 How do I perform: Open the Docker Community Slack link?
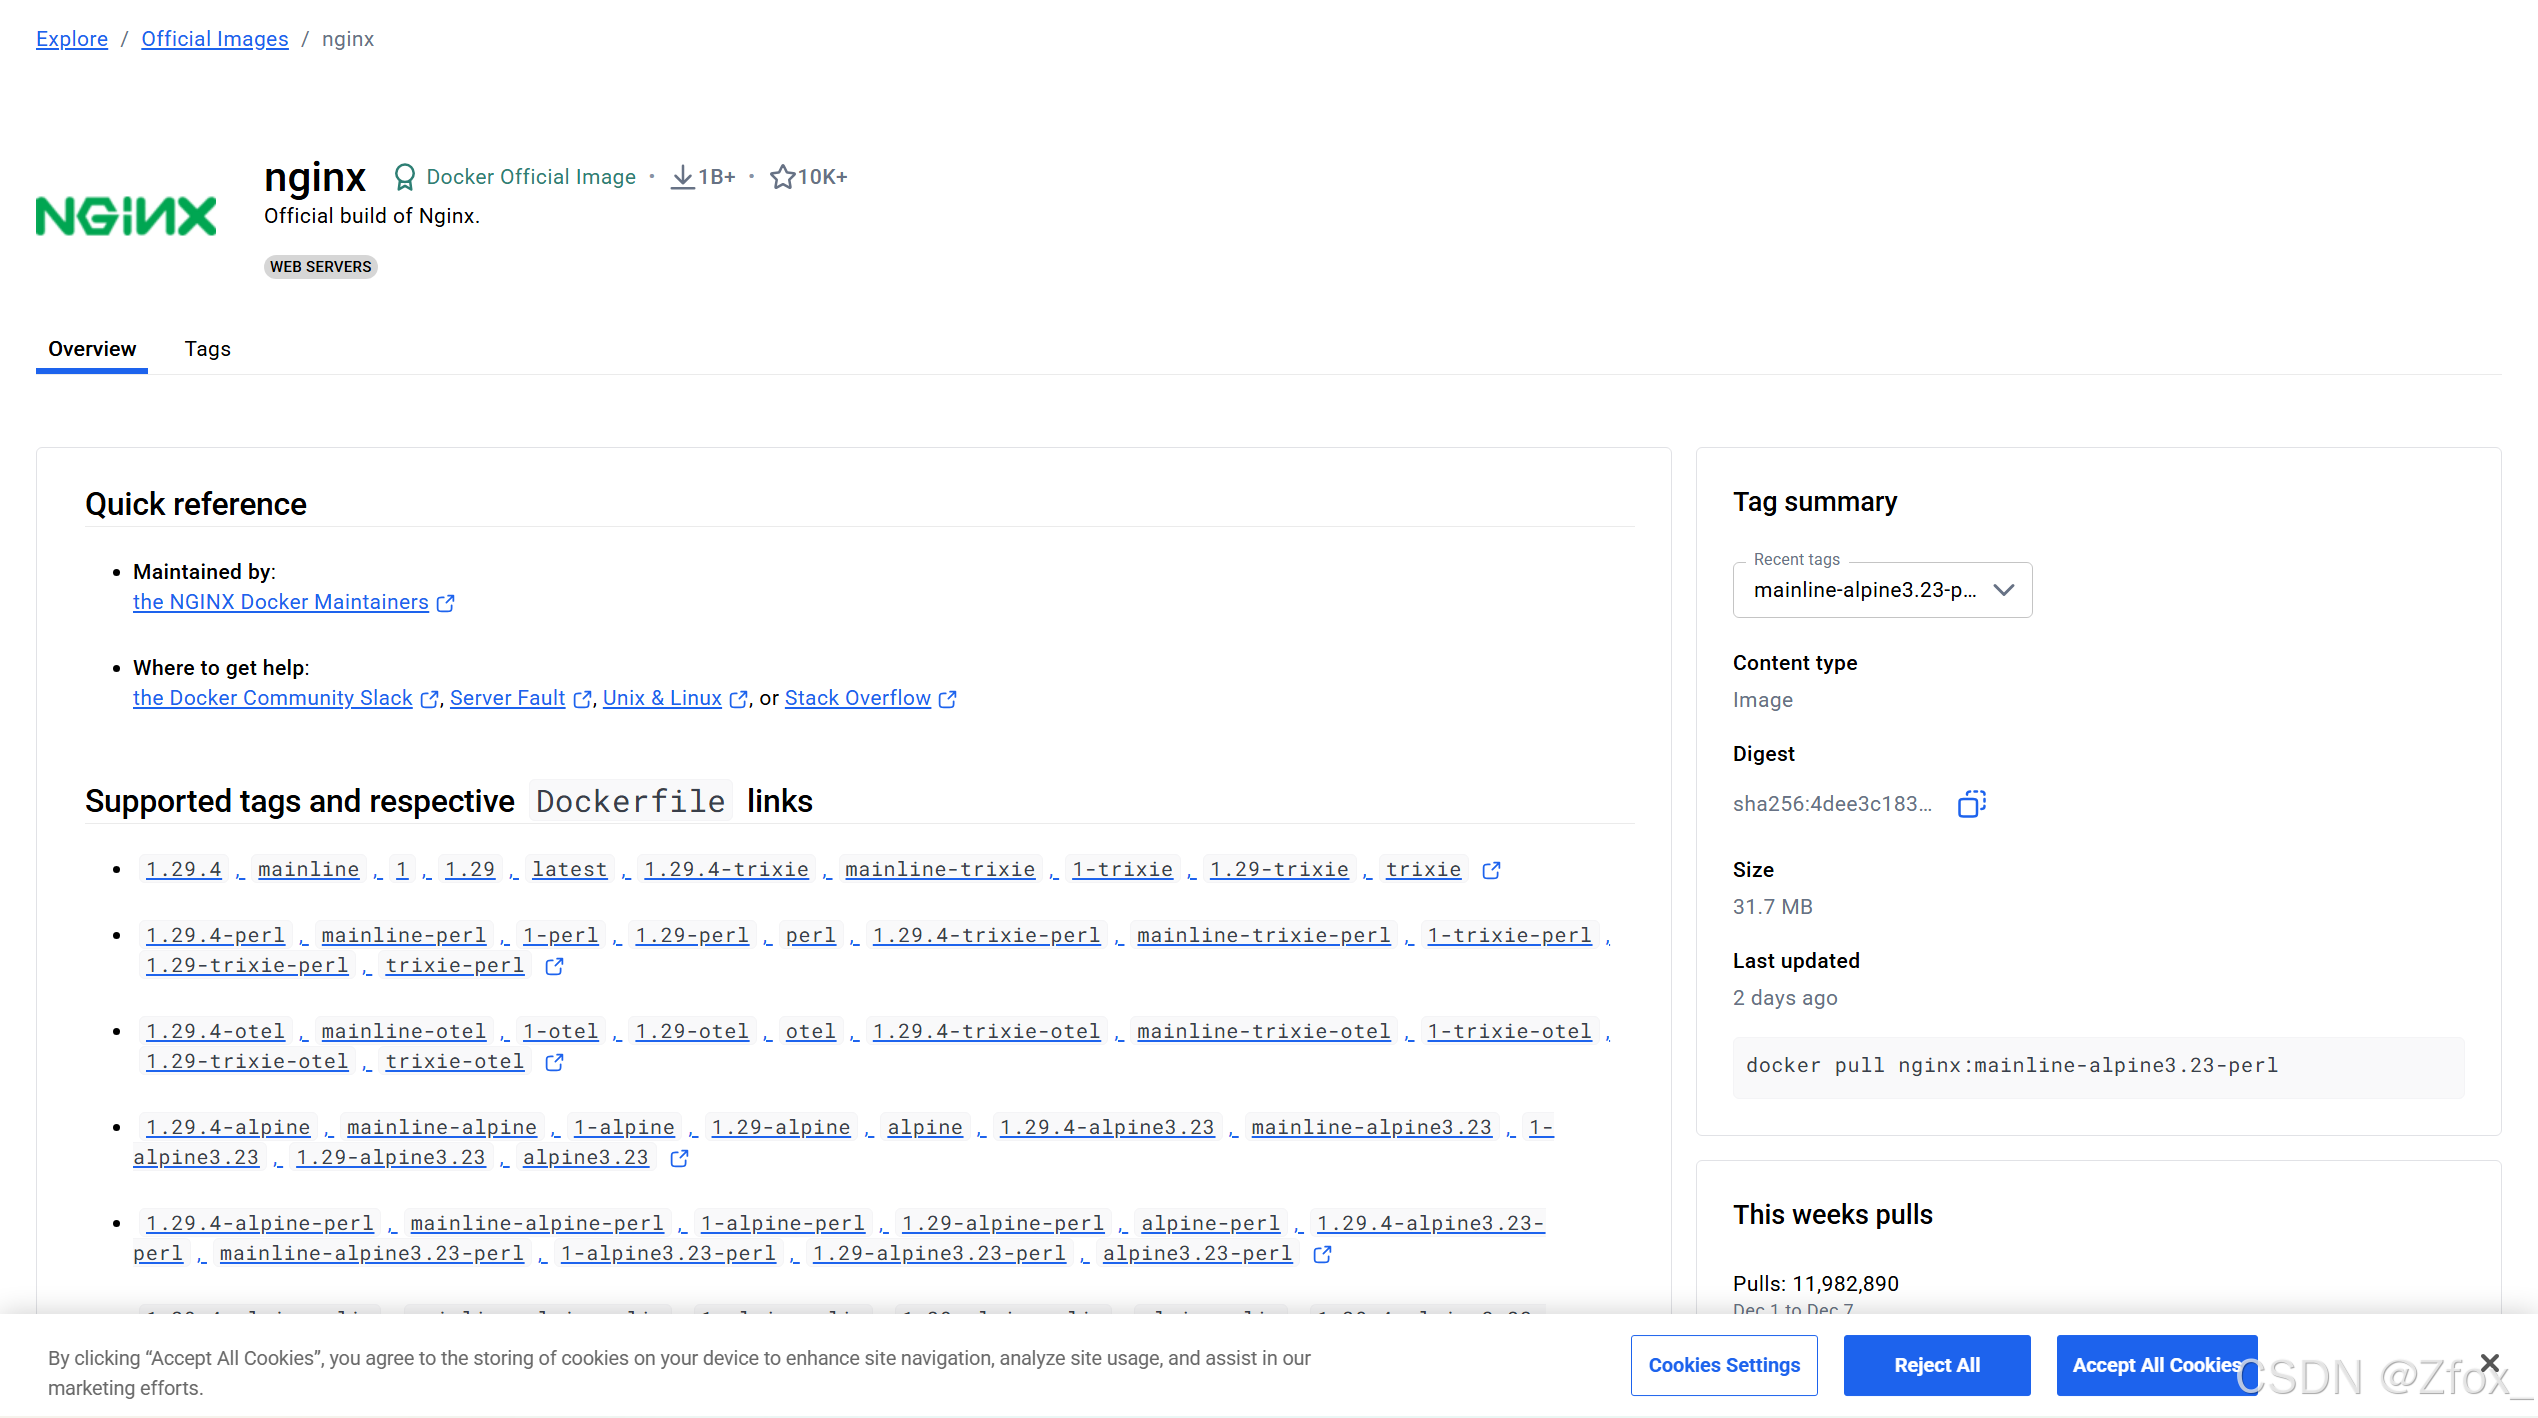pyautogui.click(x=273, y=698)
